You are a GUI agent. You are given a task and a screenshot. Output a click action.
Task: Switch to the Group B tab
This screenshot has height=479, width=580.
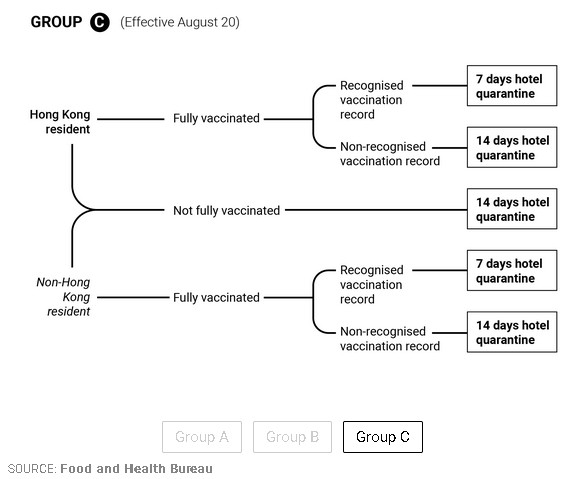click(292, 437)
